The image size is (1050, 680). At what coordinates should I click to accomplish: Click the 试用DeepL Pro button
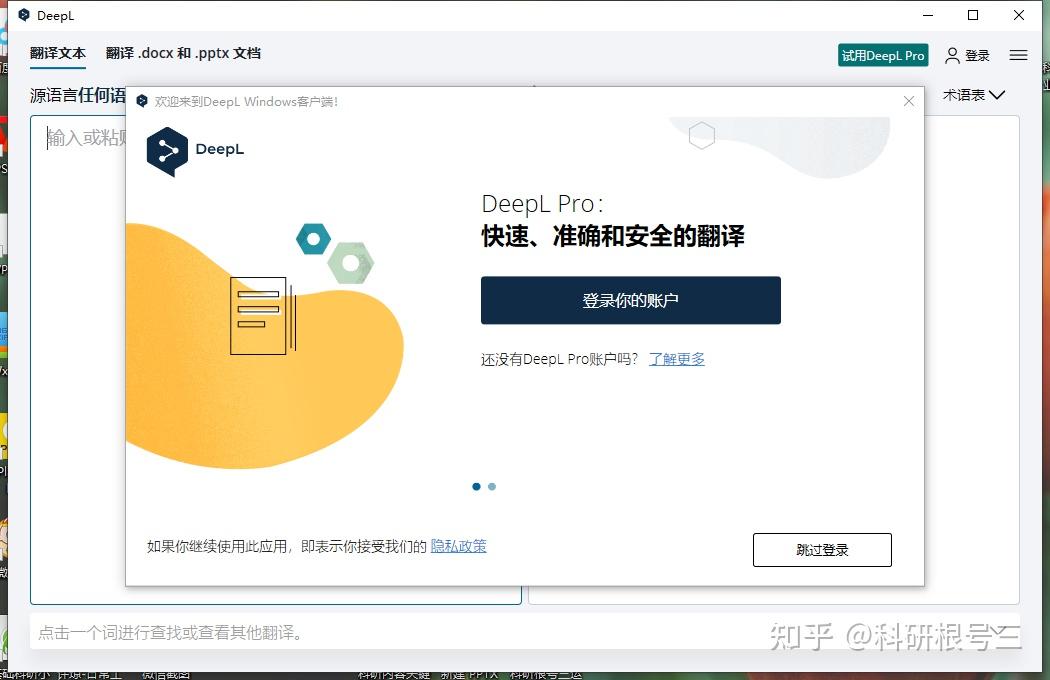coord(882,55)
